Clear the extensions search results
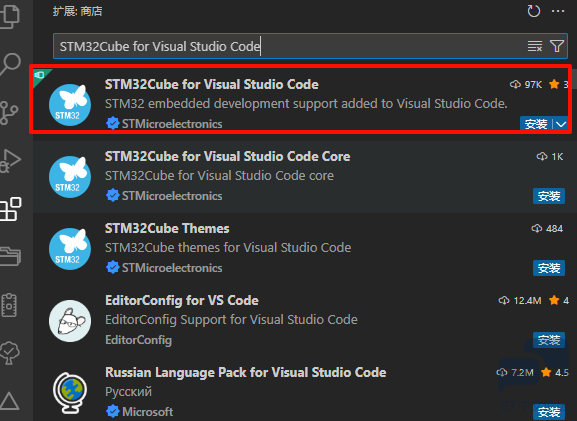This screenshot has height=421, width=577. click(x=535, y=46)
